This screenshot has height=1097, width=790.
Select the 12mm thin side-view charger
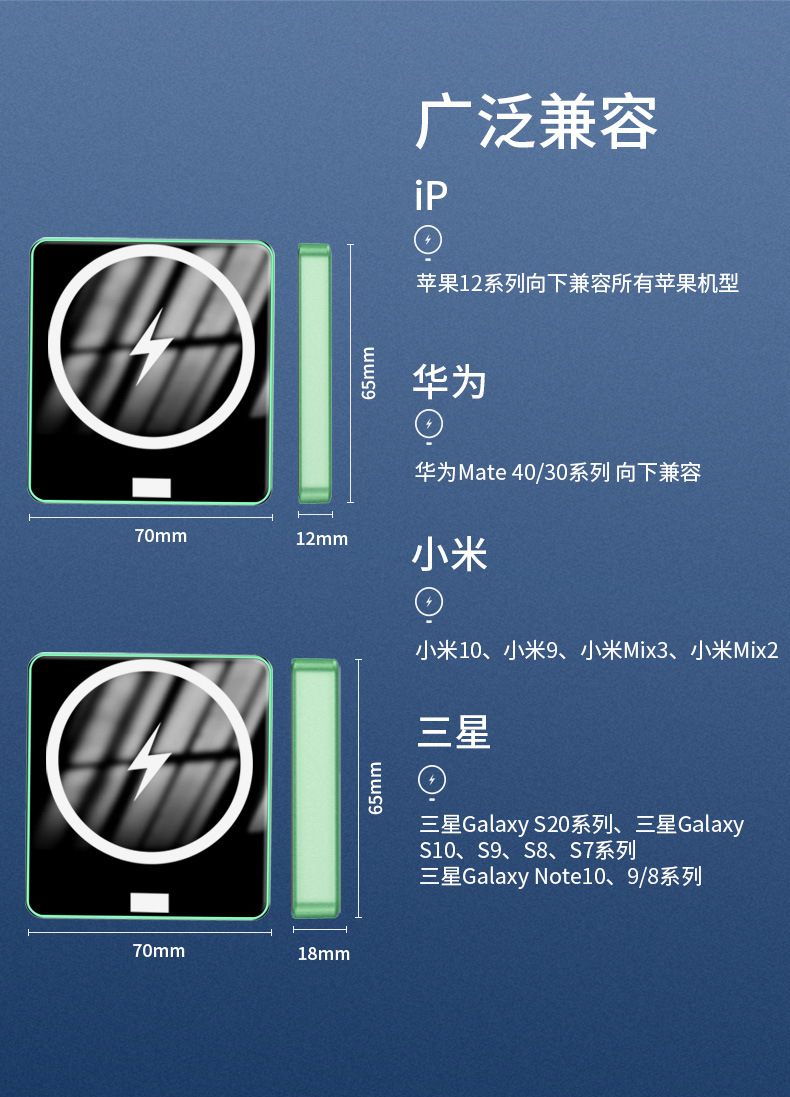pos(315,373)
